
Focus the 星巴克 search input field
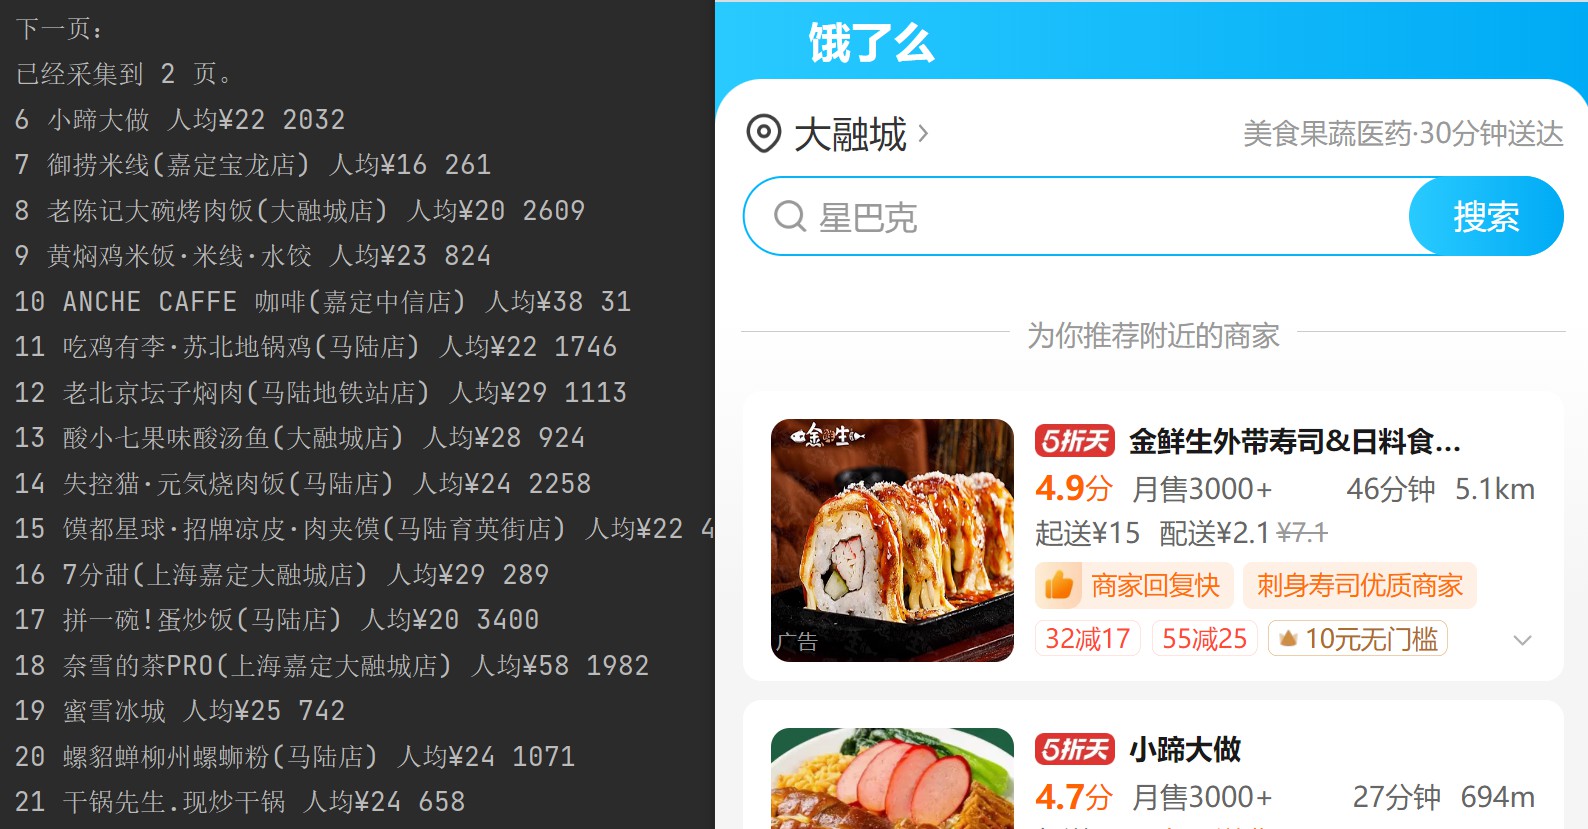pyautogui.click(x=1077, y=216)
